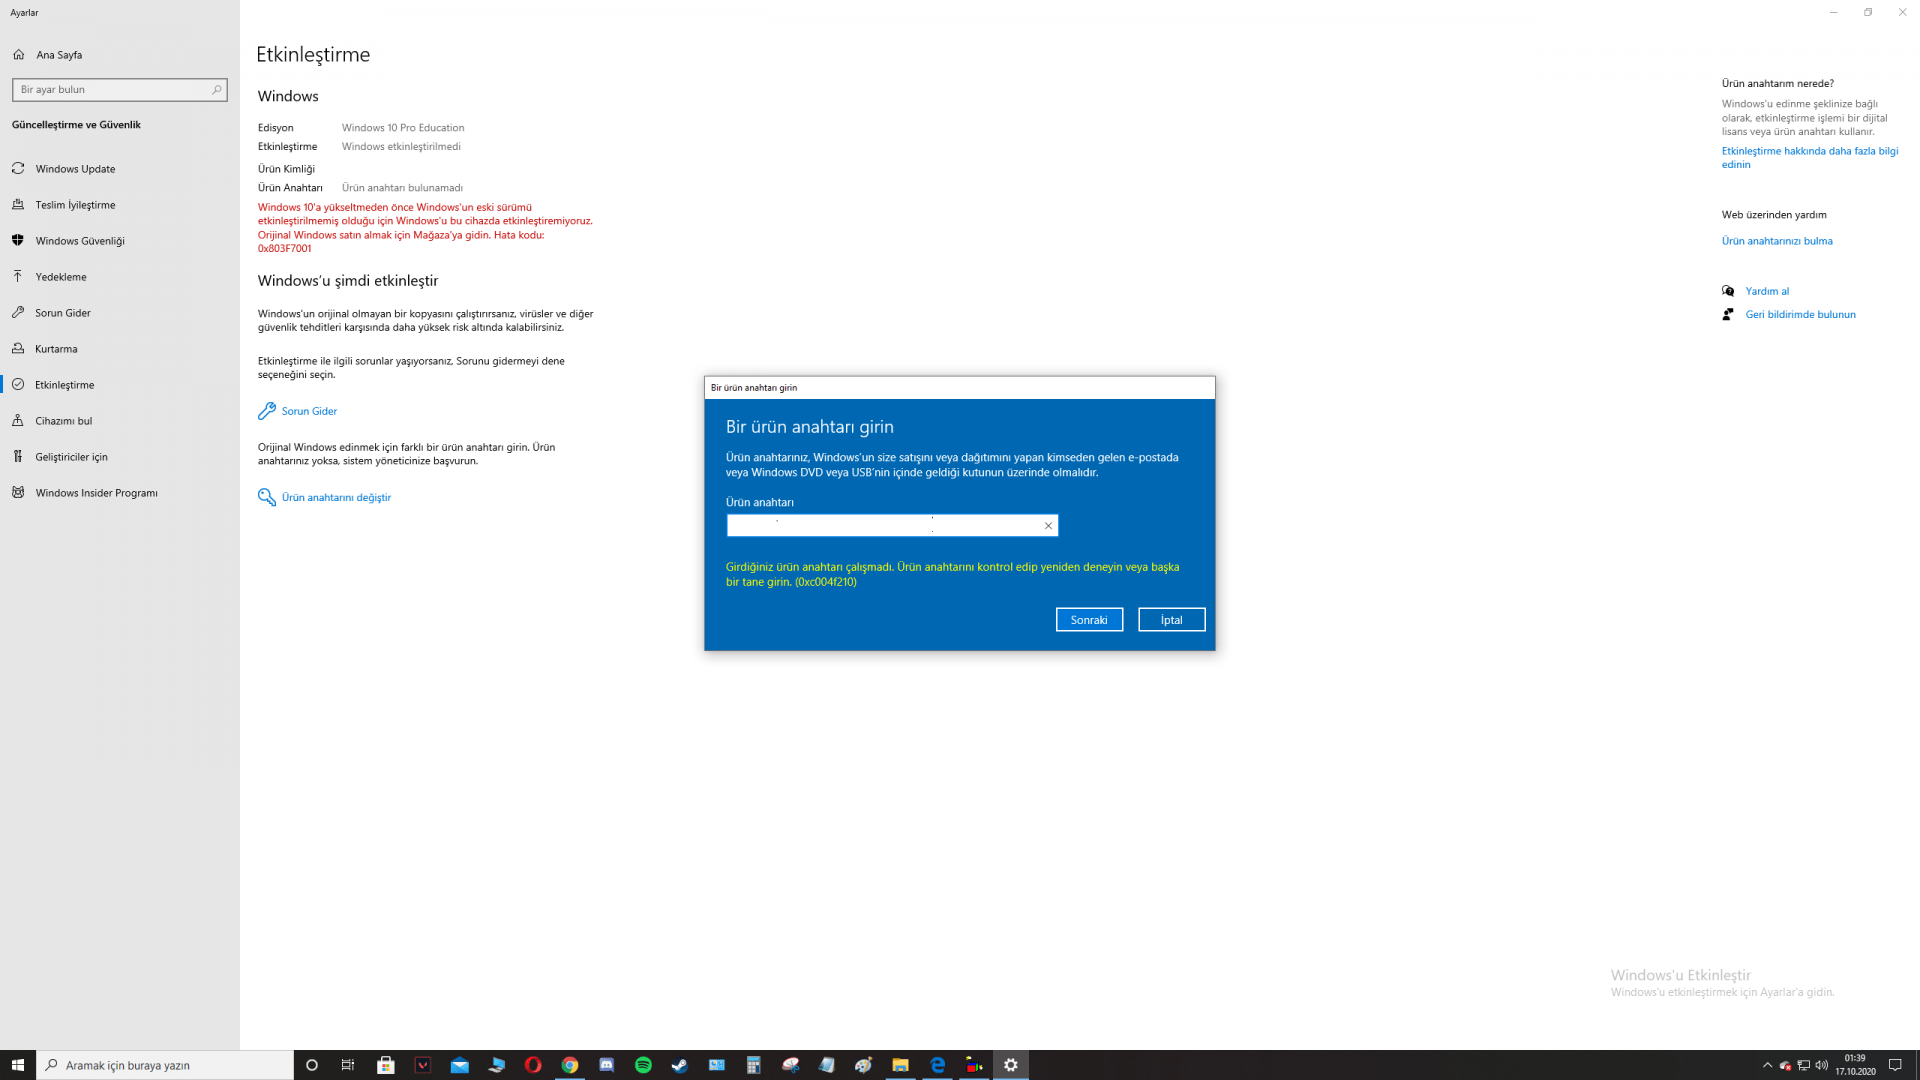Screen dimensions: 1920x1080
Task: Open Yardım al help link
Action: (1766, 291)
